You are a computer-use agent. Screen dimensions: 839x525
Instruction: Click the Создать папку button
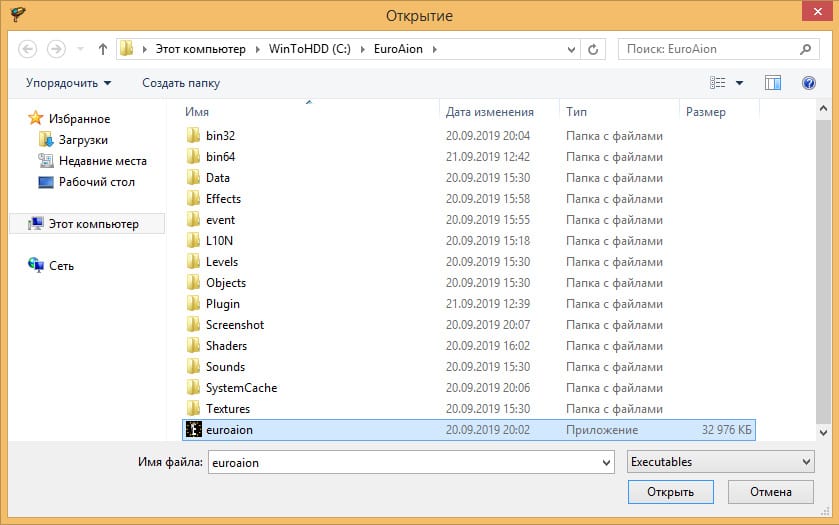(x=181, y=83)
